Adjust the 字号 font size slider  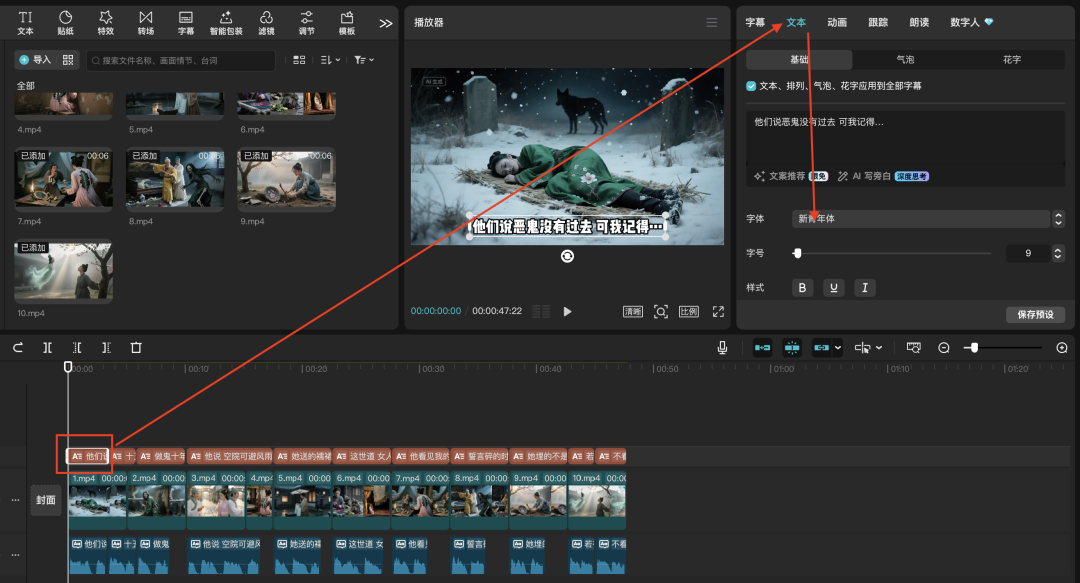(x=797, y=254)
